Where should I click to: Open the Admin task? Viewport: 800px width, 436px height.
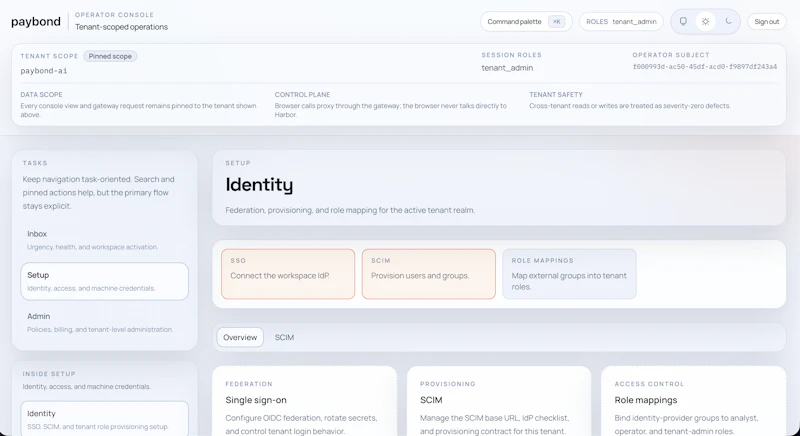(105, 322)
